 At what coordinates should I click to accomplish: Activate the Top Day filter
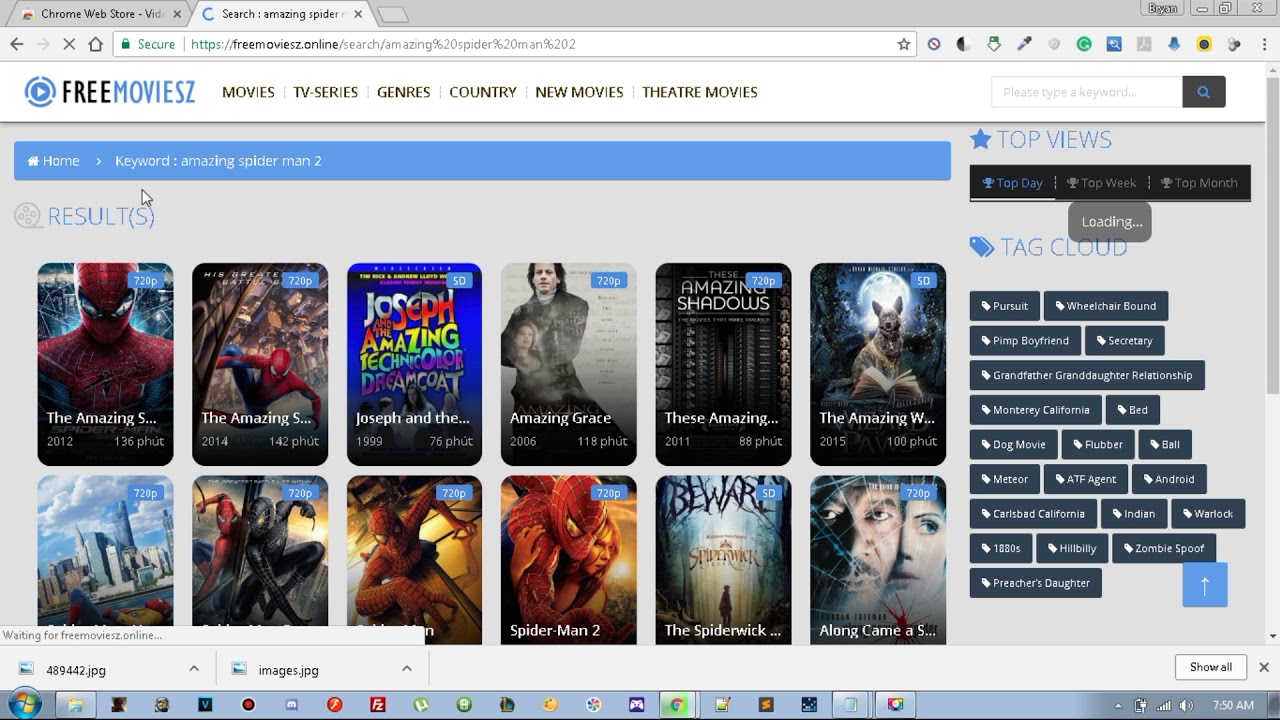click(1013, 182)
